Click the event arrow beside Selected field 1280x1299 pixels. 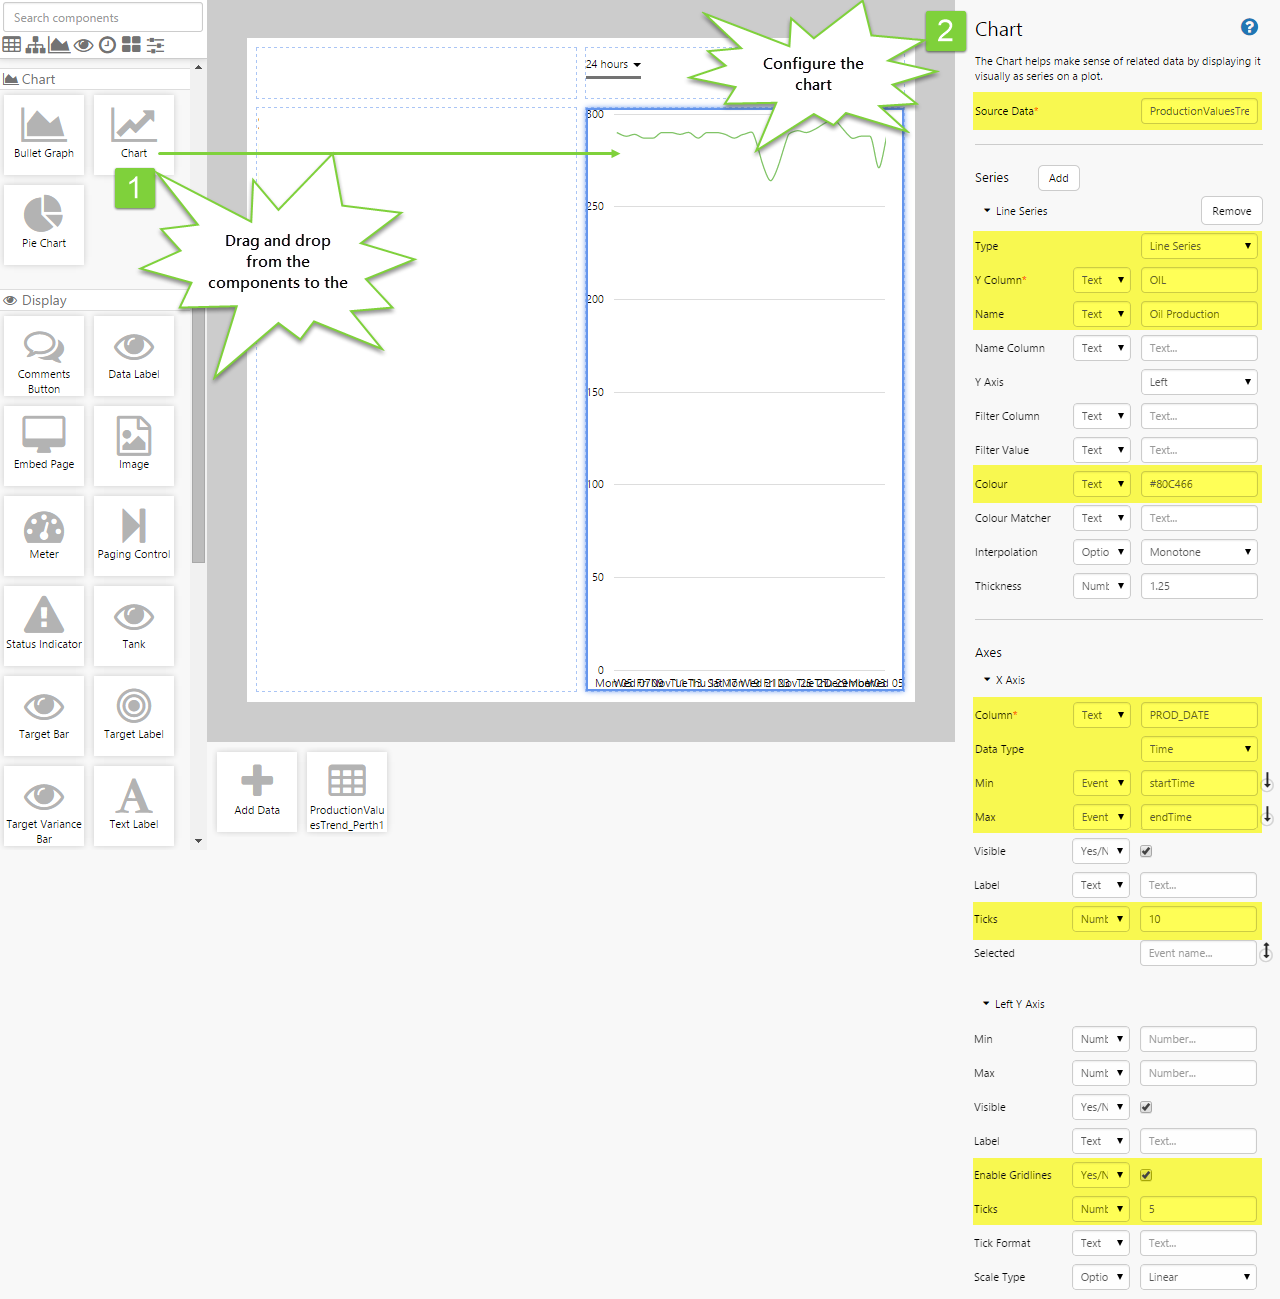pos(1267,952)
